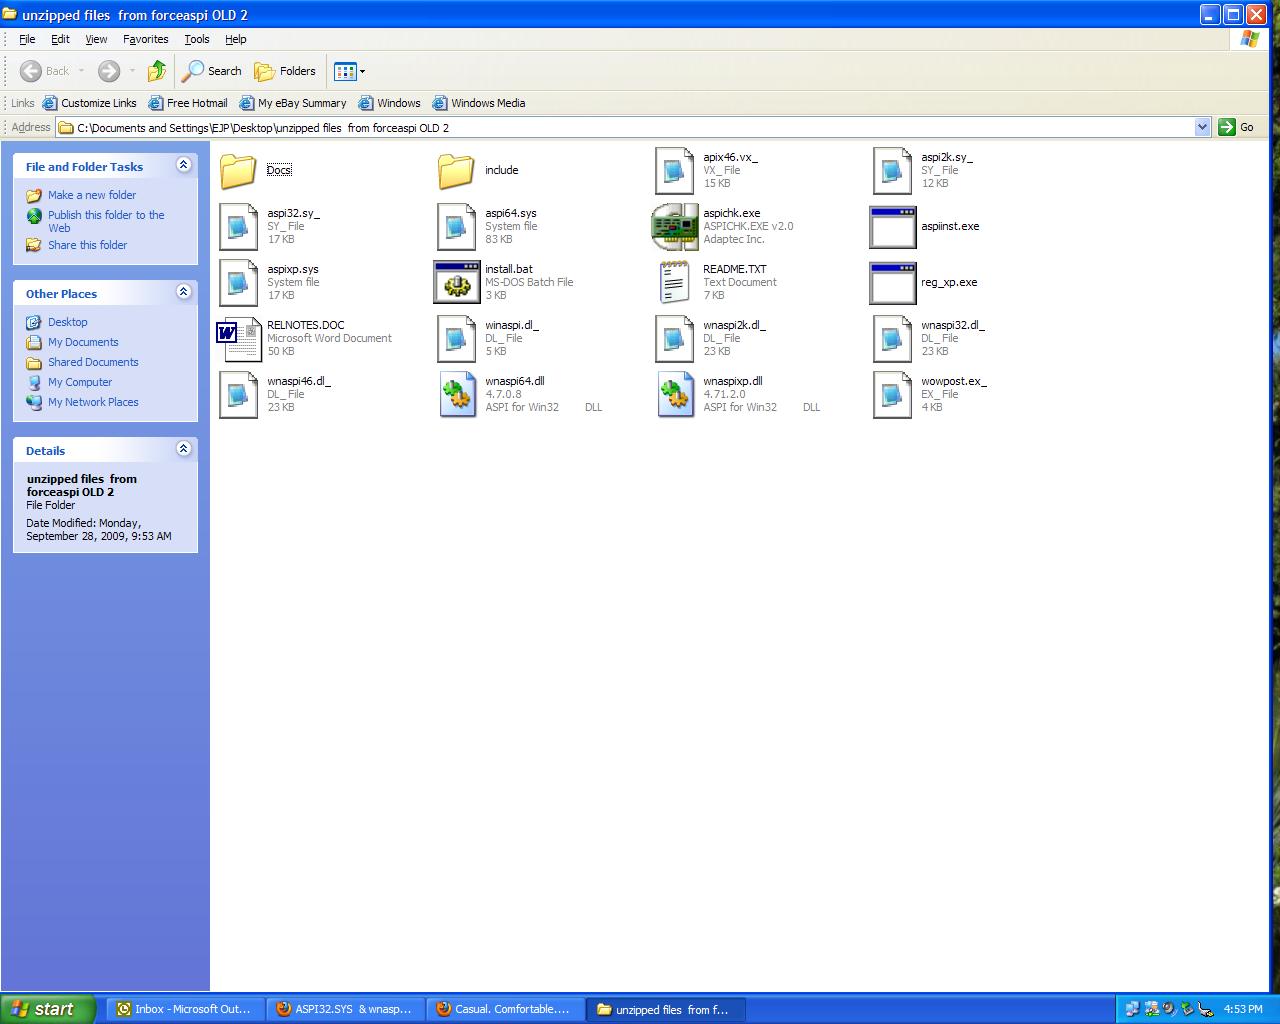Open the Edit menu
Viewport: 1280px width, 1024px height.
[60, 39]
